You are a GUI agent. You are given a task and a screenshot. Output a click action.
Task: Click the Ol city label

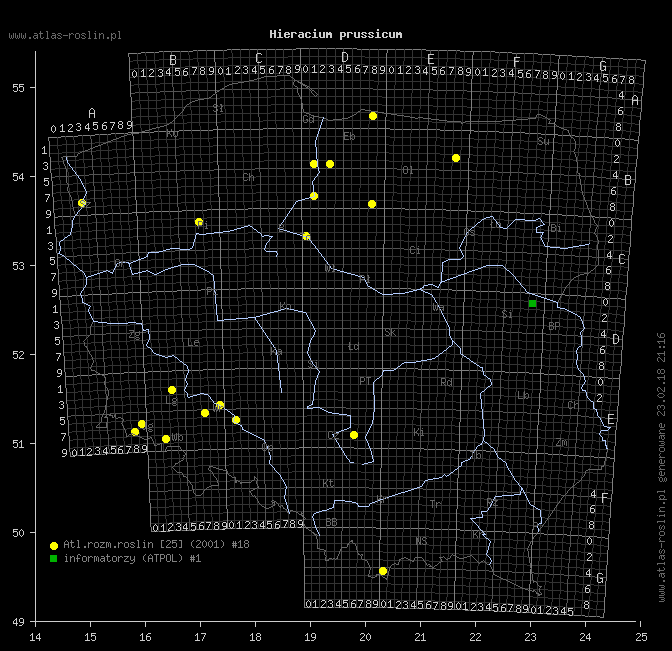pos(408,170)
